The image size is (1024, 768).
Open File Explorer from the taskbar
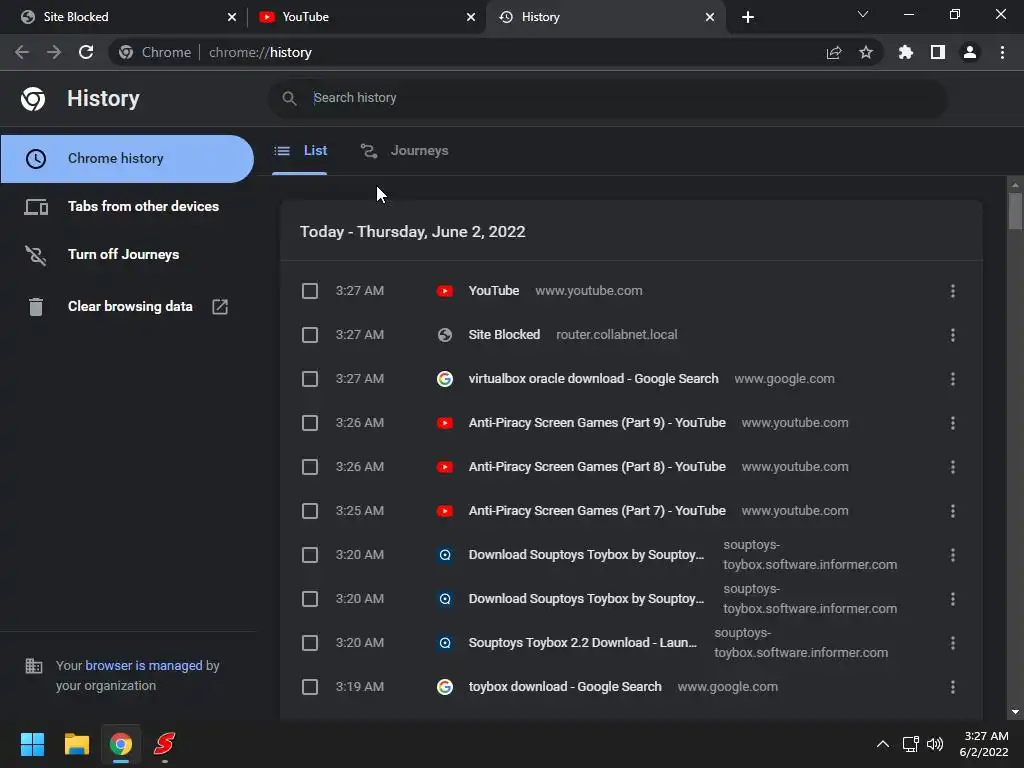[x=76, y=744]
